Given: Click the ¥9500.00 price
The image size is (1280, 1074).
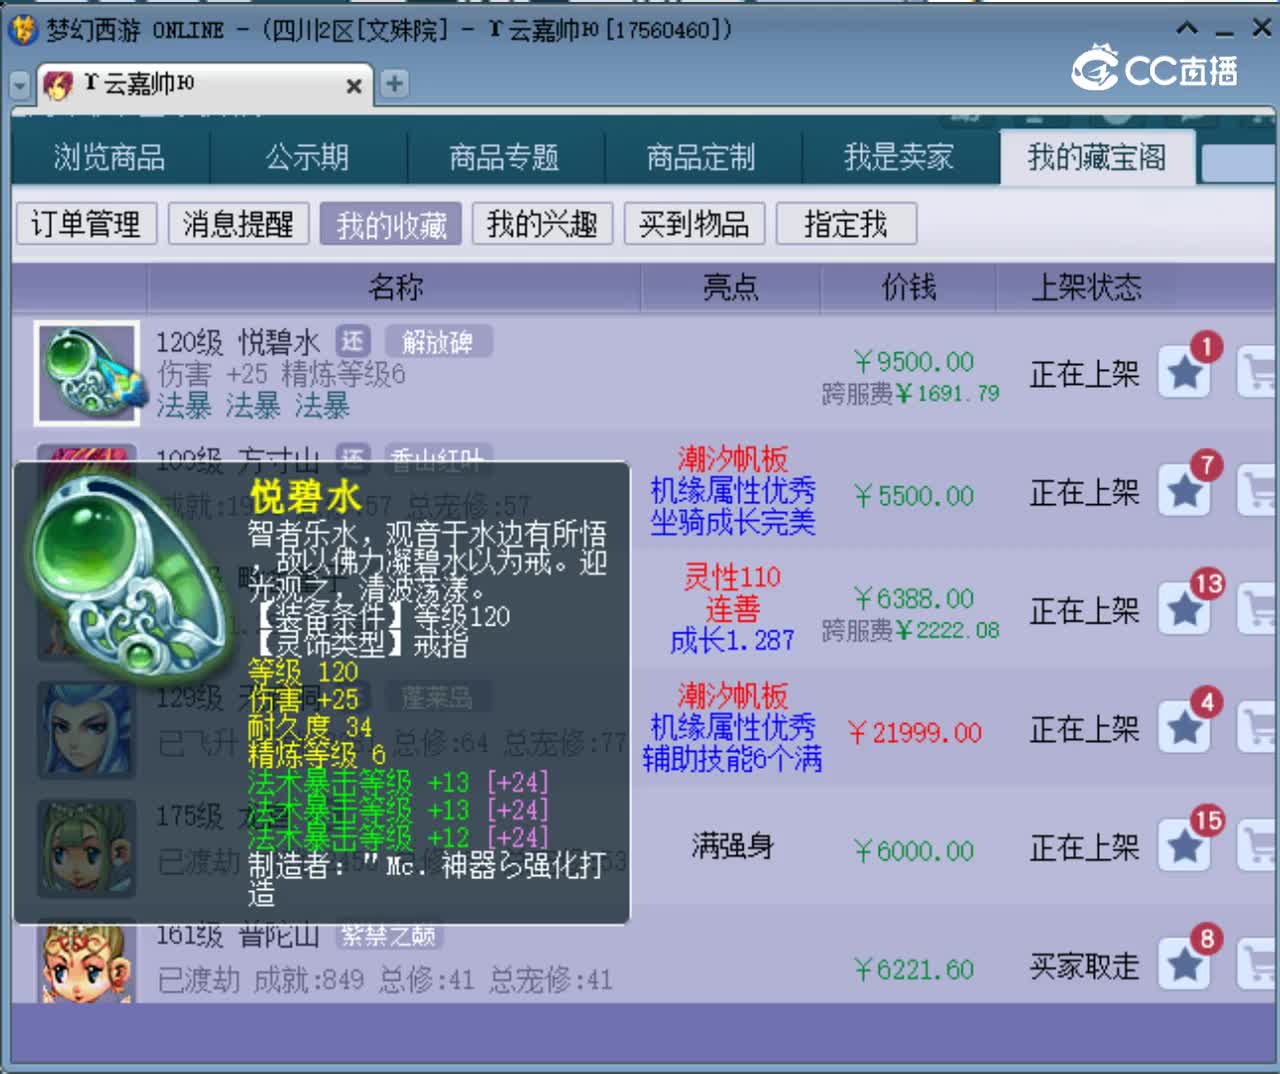Looking at the screenshot, I should [x=914, y=361].
